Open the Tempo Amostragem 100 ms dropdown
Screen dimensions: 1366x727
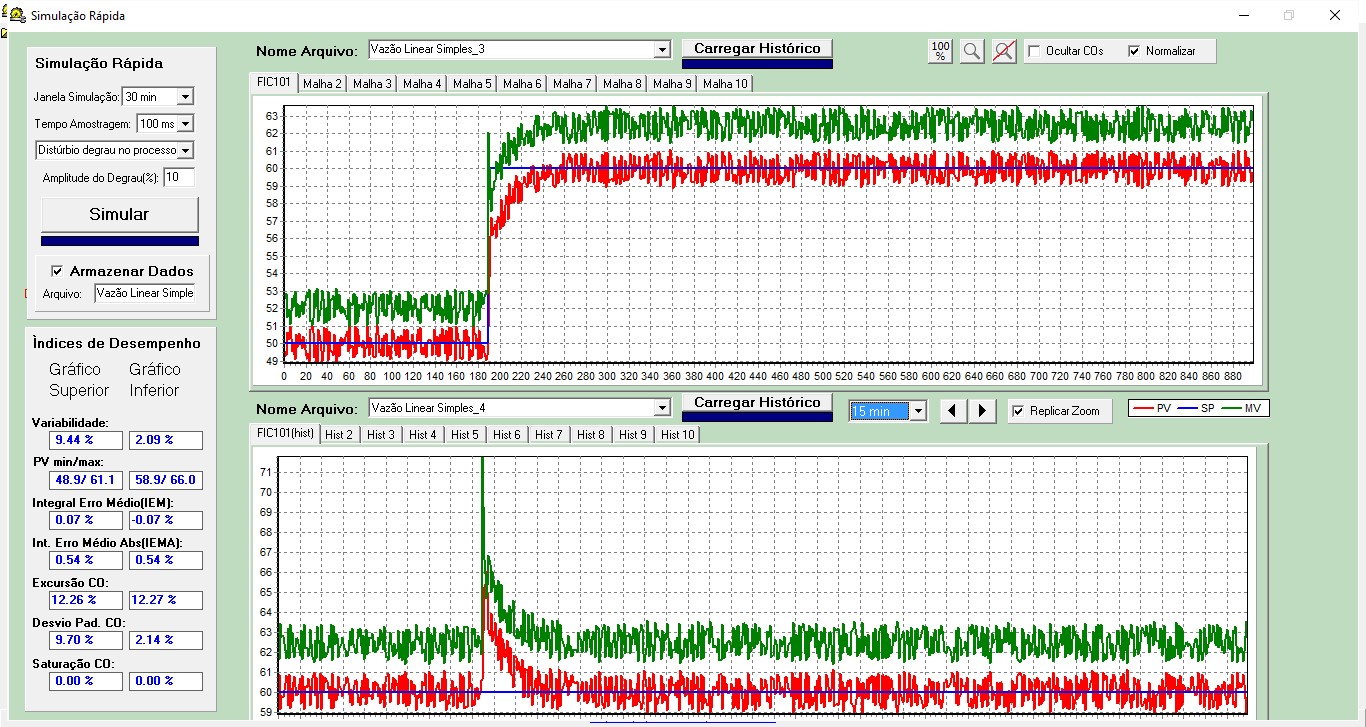pos(185,124)
